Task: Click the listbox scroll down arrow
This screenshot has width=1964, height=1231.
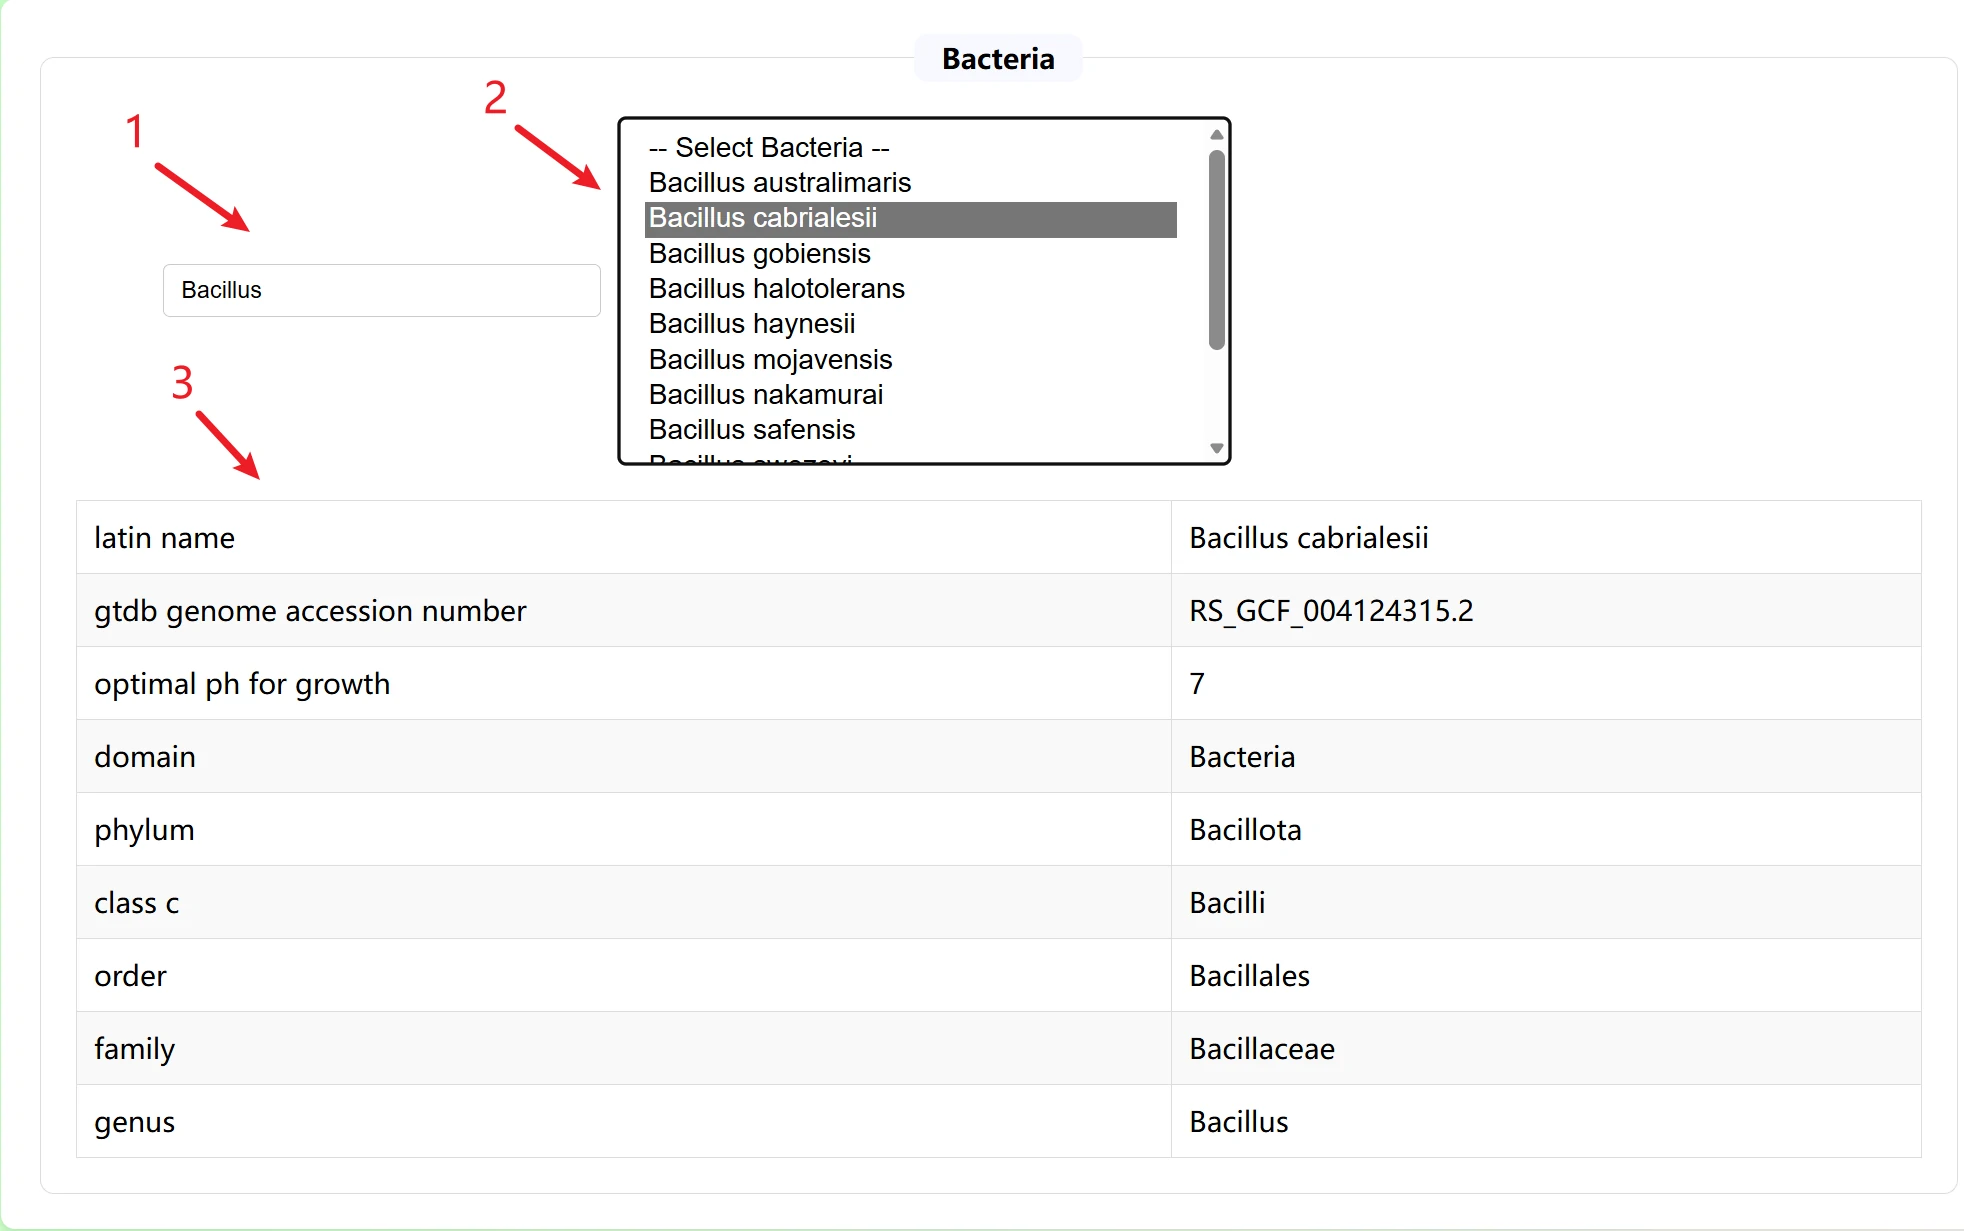Action: pyautogui.click(x=1217, y=448)
